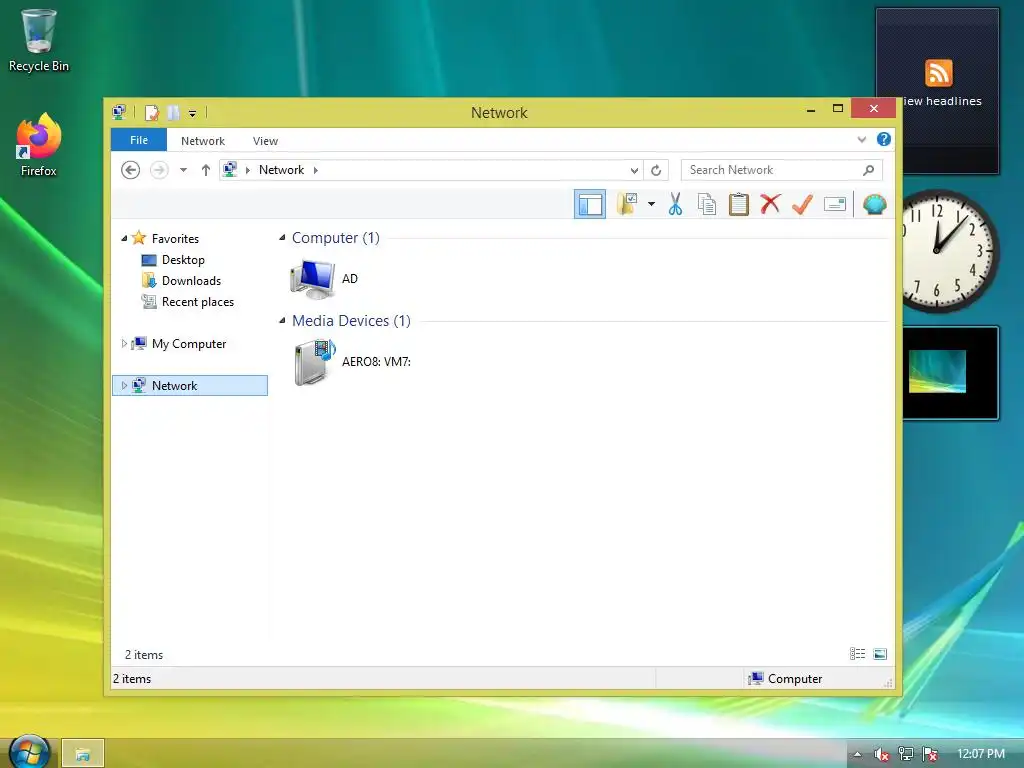Select Desktop under Favorites
Image resolution: width=1024 pixels, height=768 pixels.
[183, 259]
